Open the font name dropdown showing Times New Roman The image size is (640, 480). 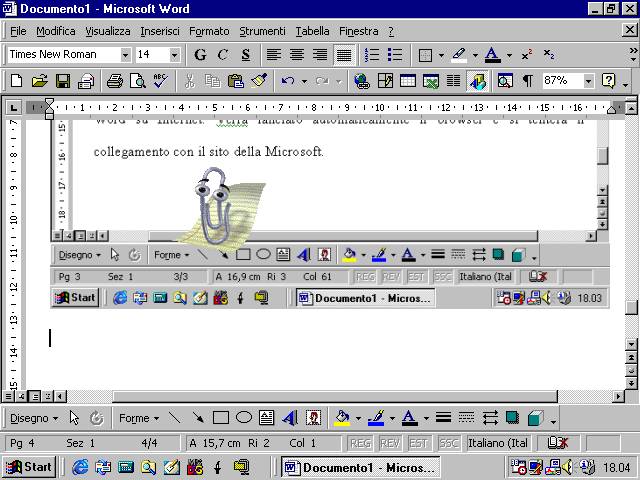point(125,55)
